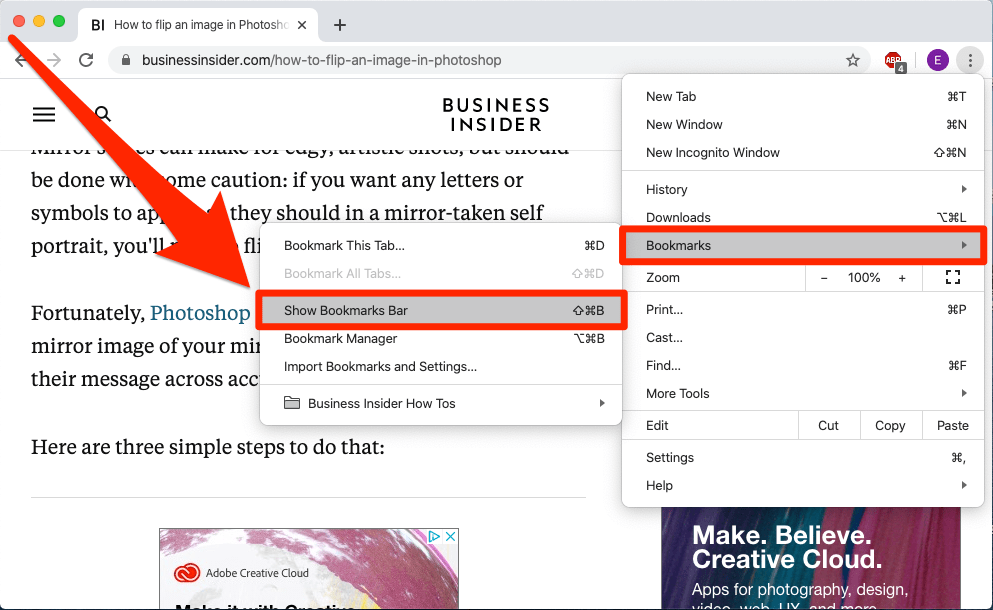993x610 pixels.
Task: Choose New Incognito Window
Action: [x=803, y=153]
